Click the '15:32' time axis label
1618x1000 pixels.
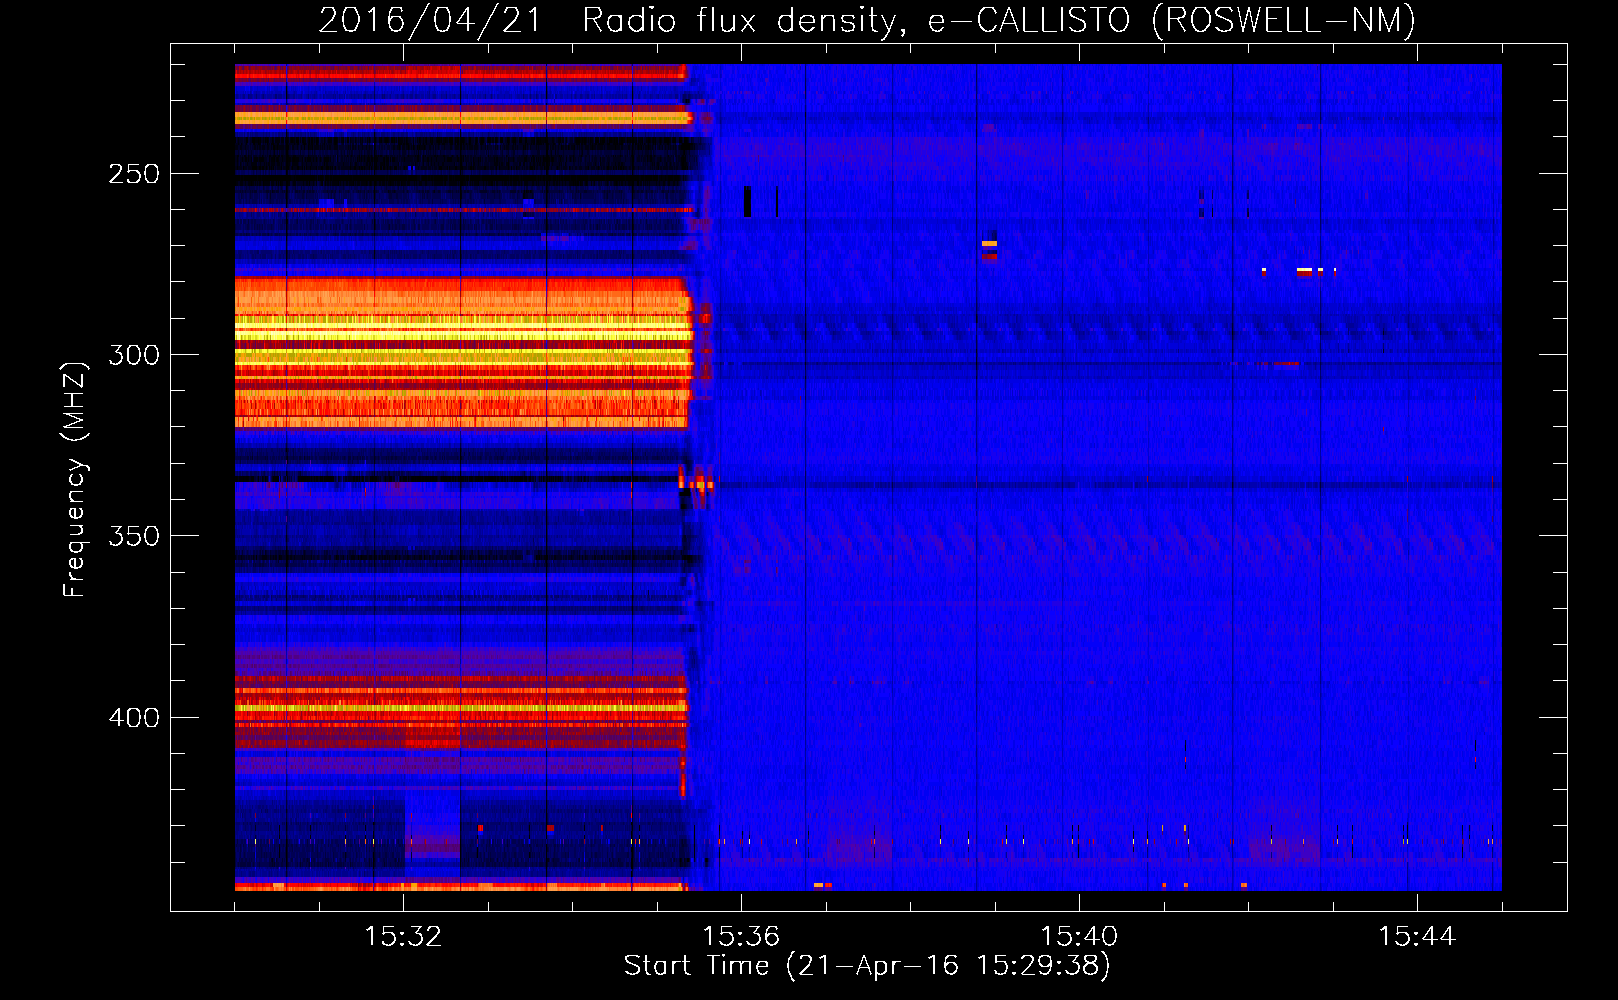(403, 936)
